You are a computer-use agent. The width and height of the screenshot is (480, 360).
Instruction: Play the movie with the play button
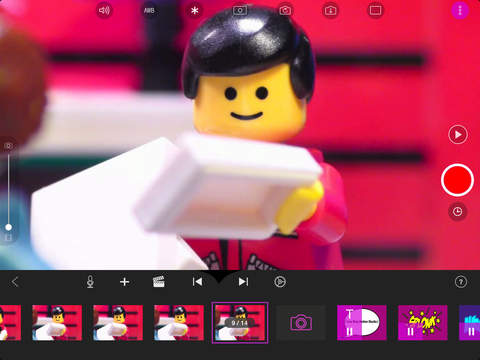[x=458, y=135]
